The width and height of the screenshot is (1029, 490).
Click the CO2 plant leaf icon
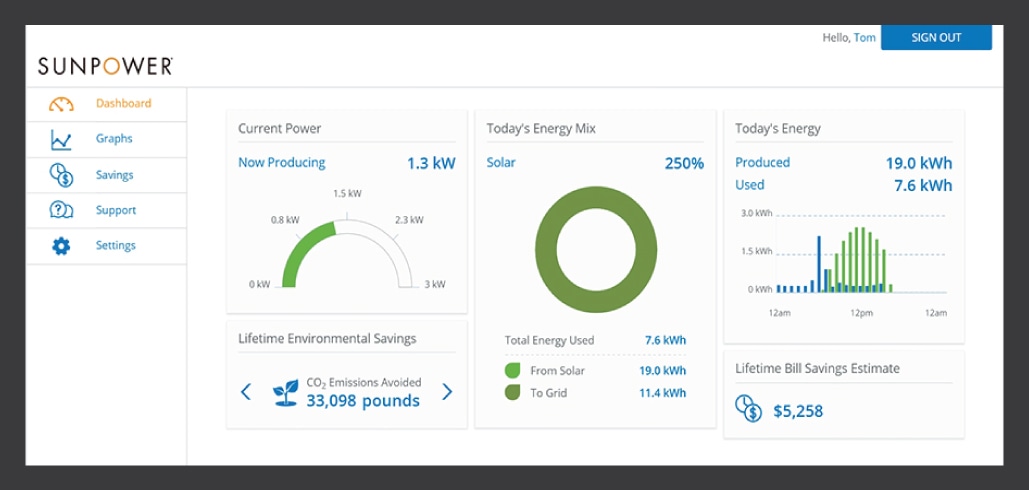285,392
